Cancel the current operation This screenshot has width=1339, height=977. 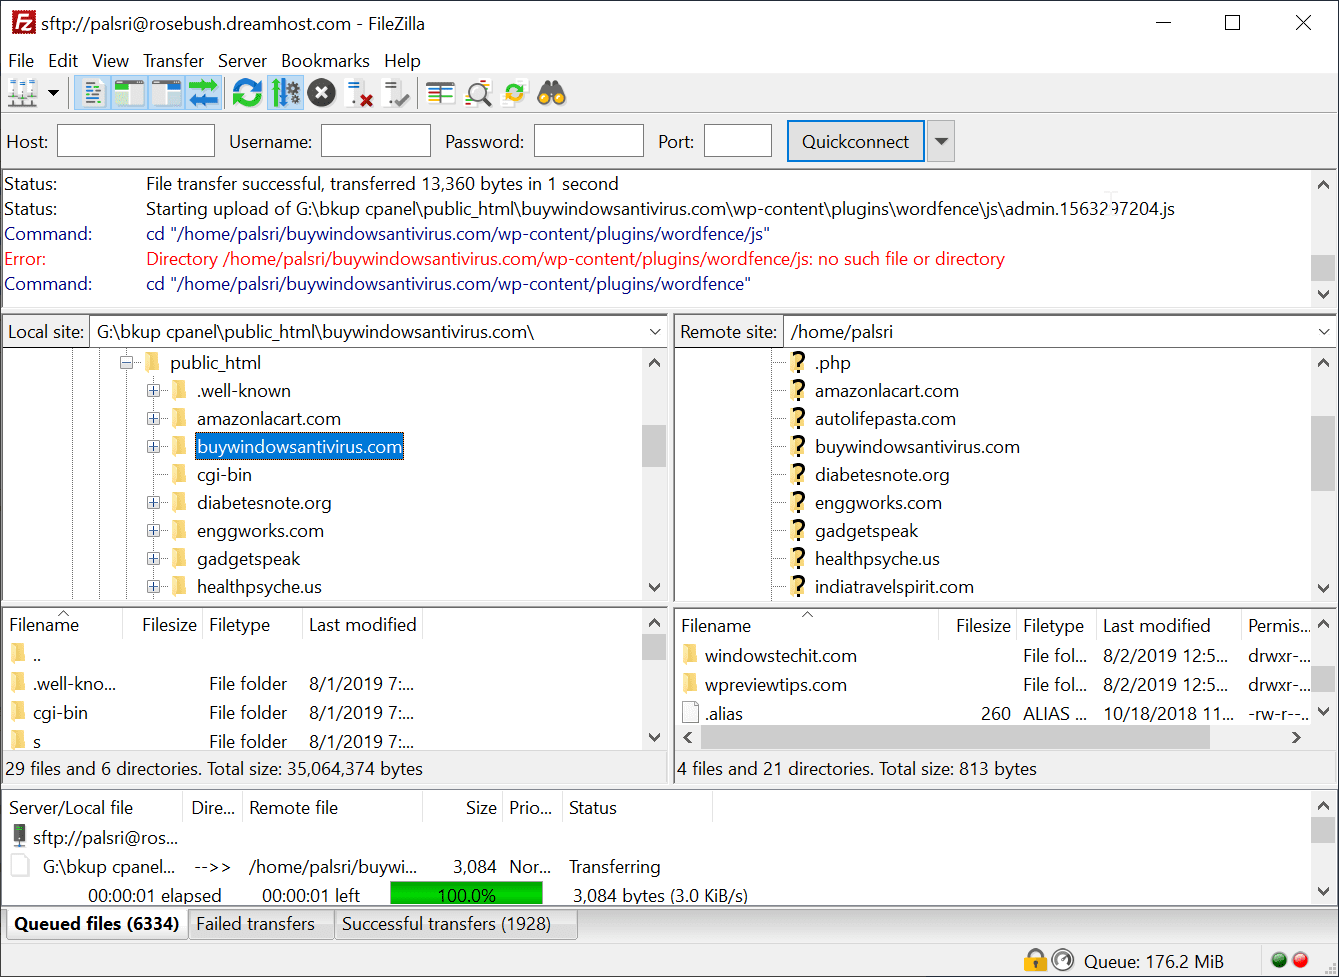coord(320,92)
